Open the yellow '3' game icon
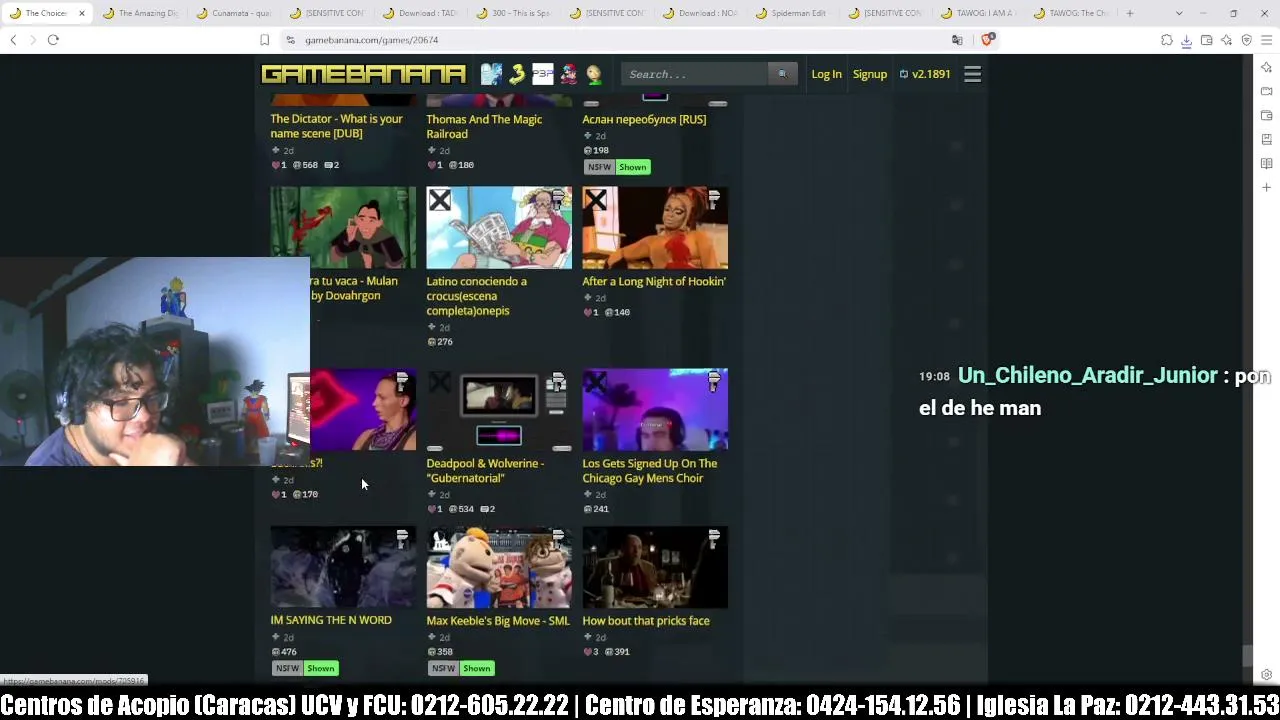 click(517, 74)
